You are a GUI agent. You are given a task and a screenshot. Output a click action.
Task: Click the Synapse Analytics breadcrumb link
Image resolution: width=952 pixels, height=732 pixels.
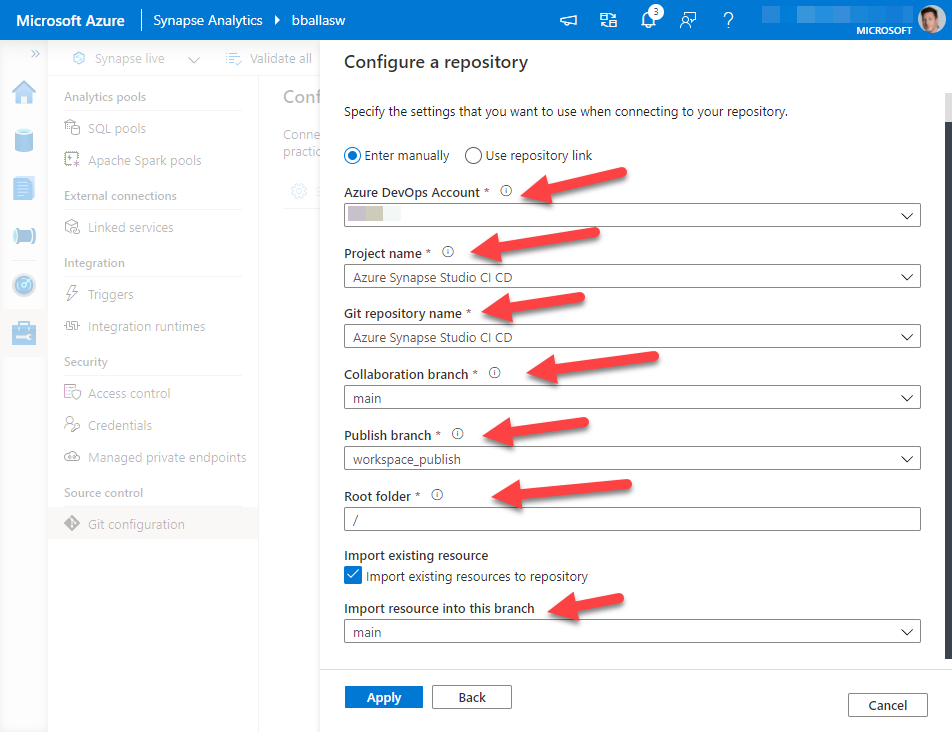[208, 20]
